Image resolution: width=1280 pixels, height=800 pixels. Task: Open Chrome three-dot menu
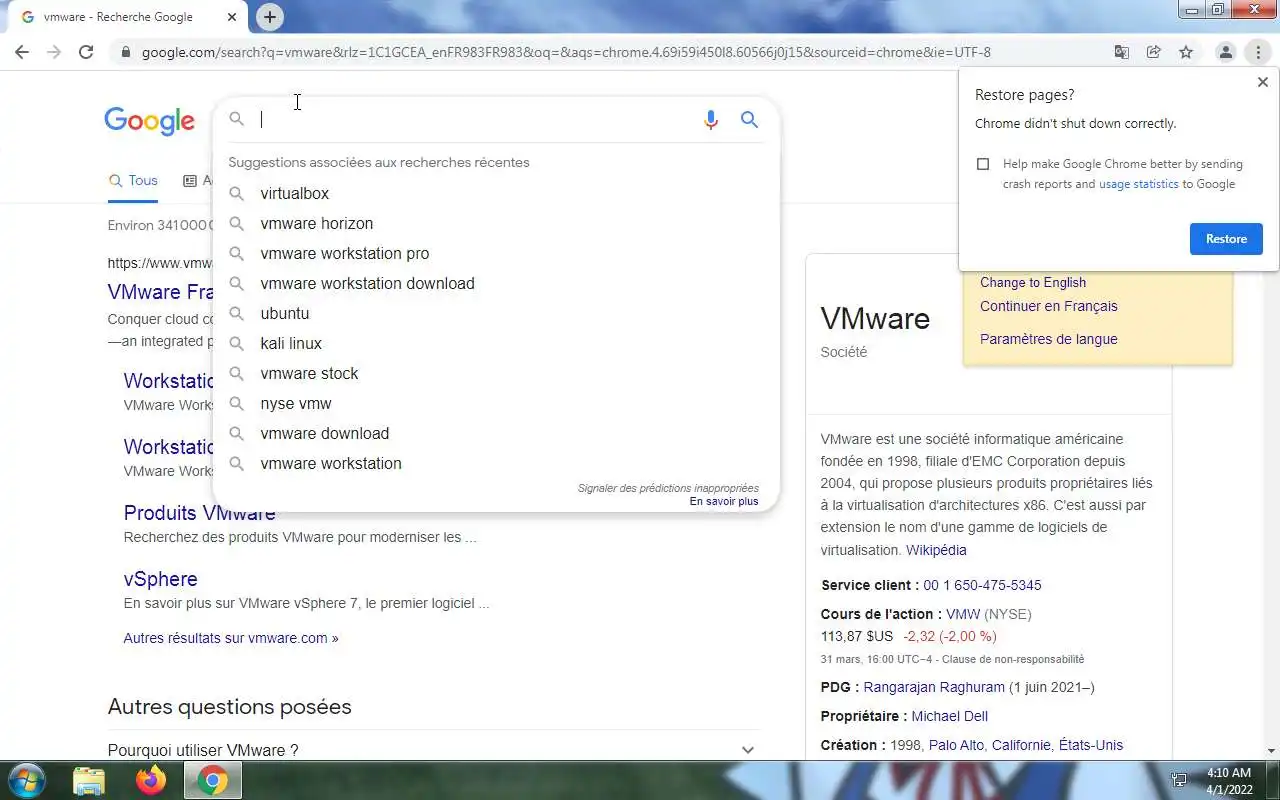click(1257, 52)
